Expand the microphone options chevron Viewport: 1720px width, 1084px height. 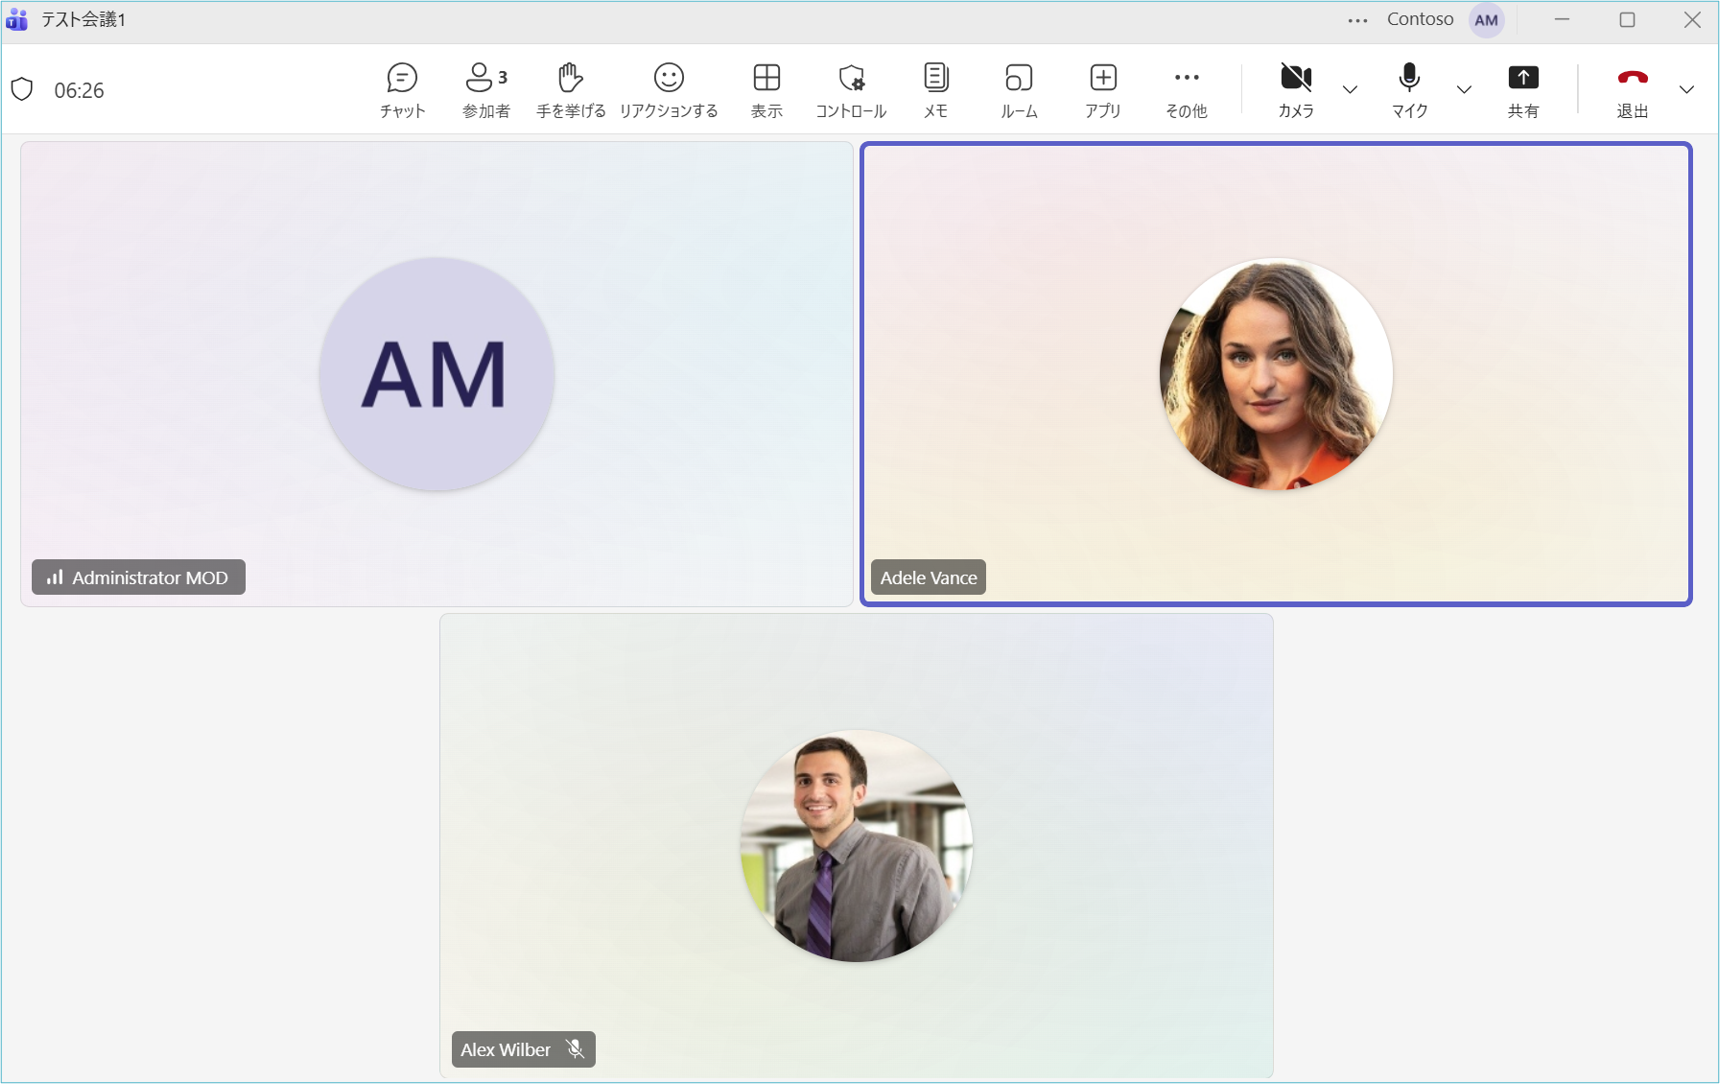tap(1464, 90)
